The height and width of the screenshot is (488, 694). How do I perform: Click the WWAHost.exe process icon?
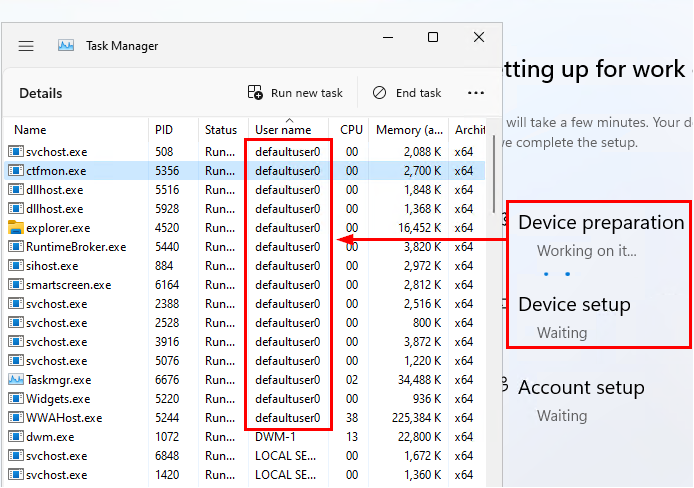point(15,418)
